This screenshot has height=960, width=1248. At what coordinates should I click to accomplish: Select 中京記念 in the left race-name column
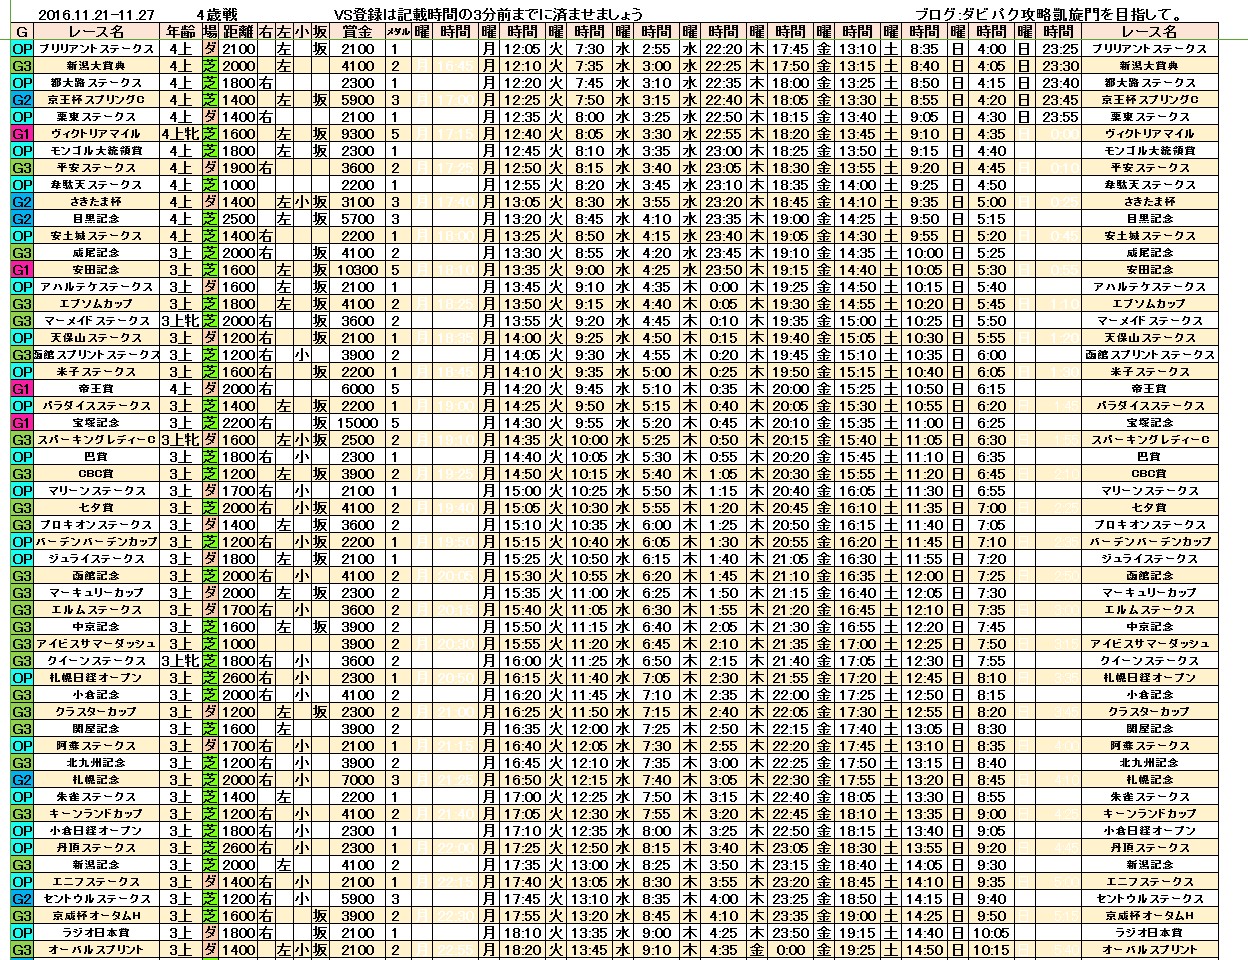[x=96, y=627]
